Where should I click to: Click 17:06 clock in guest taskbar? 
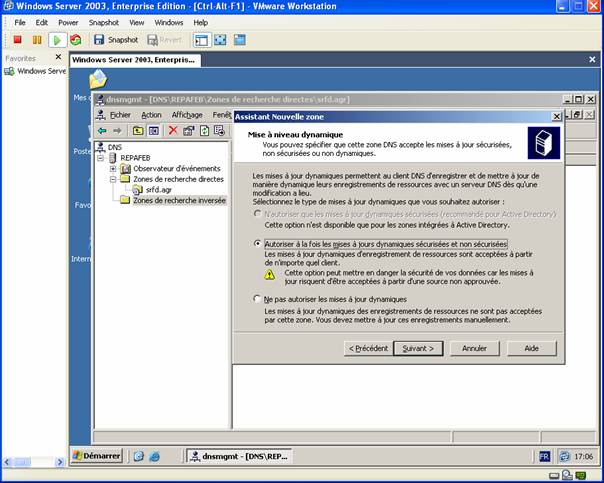point(584,457)
